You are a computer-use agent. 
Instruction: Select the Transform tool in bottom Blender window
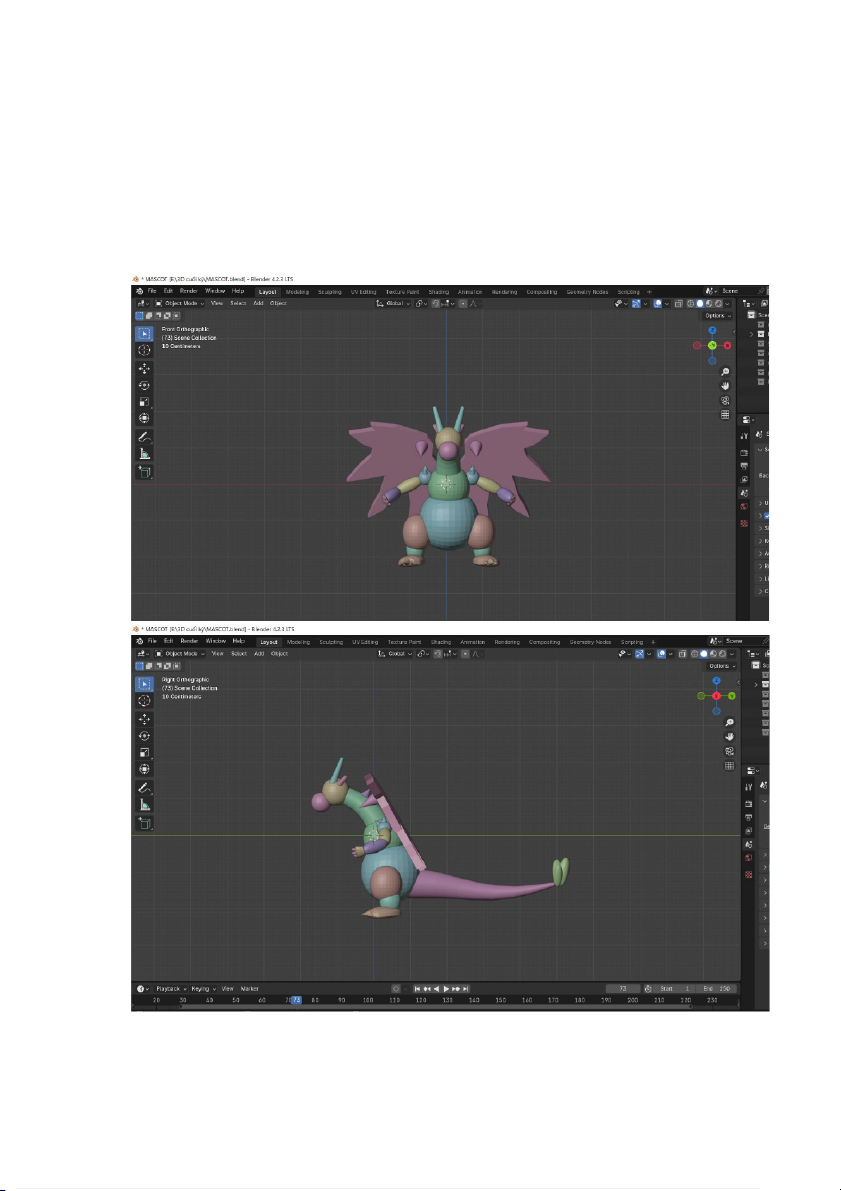tap(144, 769)
